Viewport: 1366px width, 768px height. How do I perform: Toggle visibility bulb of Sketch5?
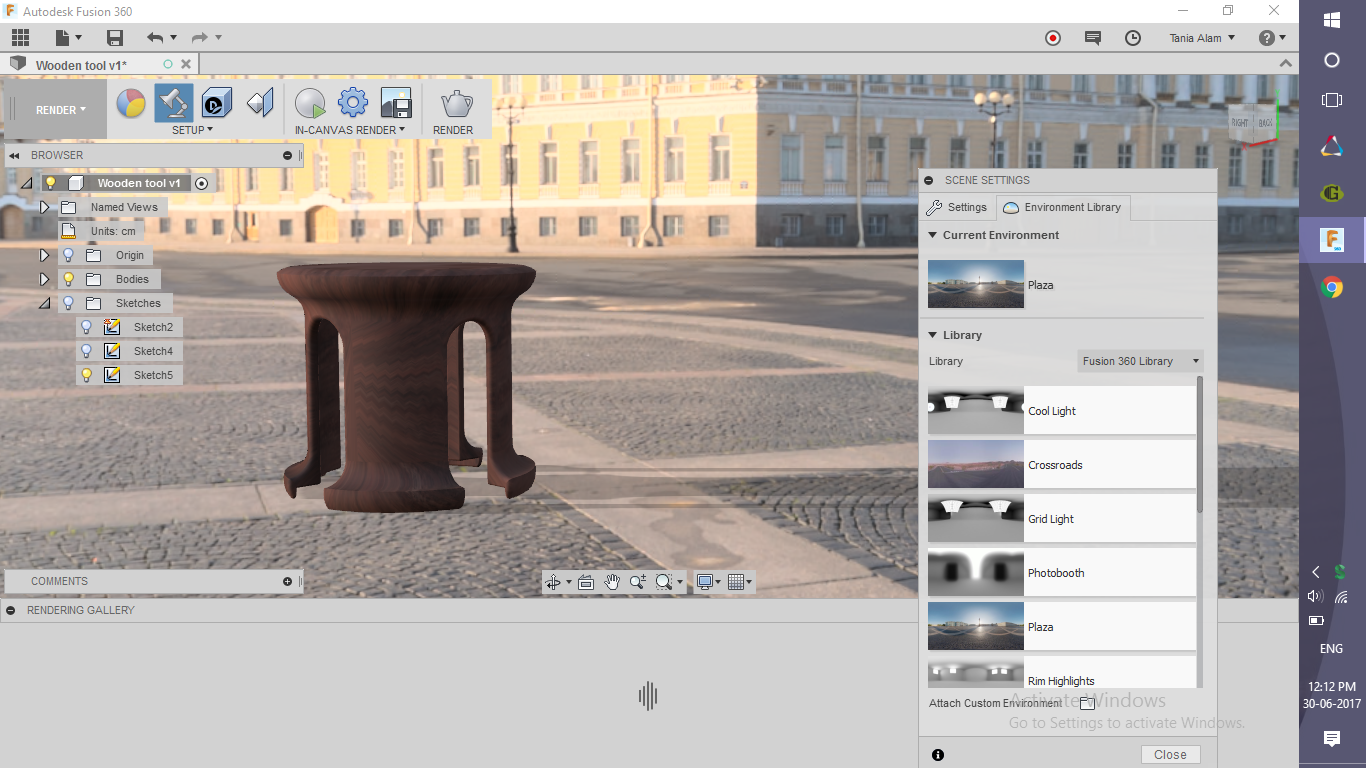(86, 375)
